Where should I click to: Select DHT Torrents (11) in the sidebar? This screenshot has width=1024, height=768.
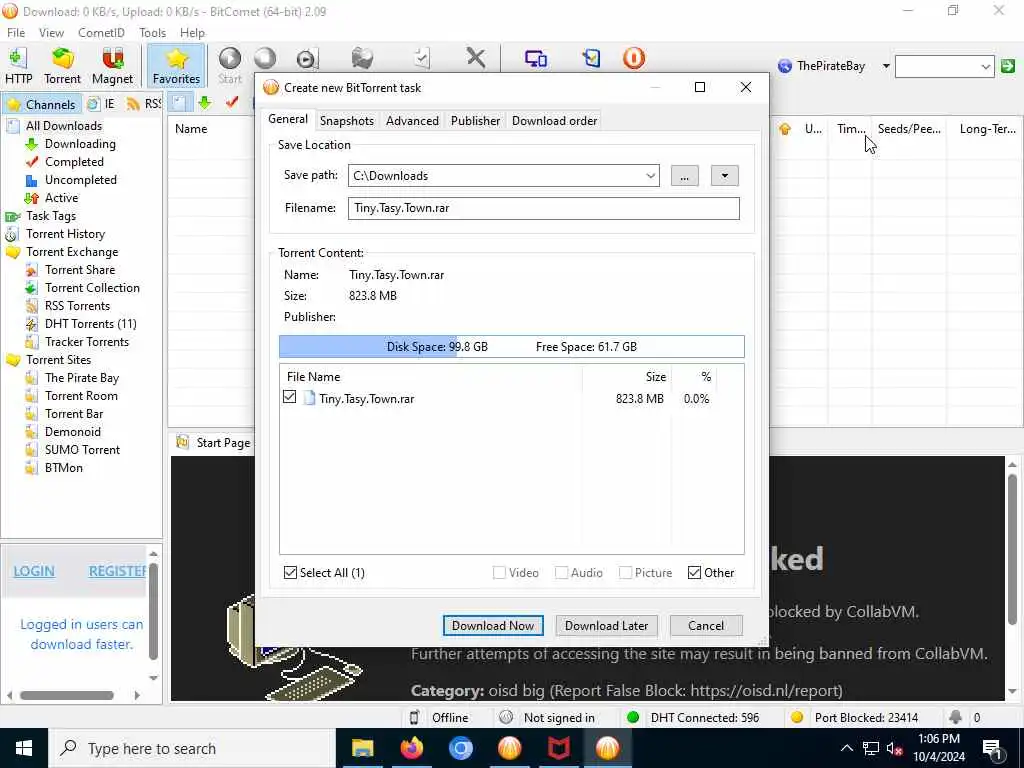coord(90,324)
